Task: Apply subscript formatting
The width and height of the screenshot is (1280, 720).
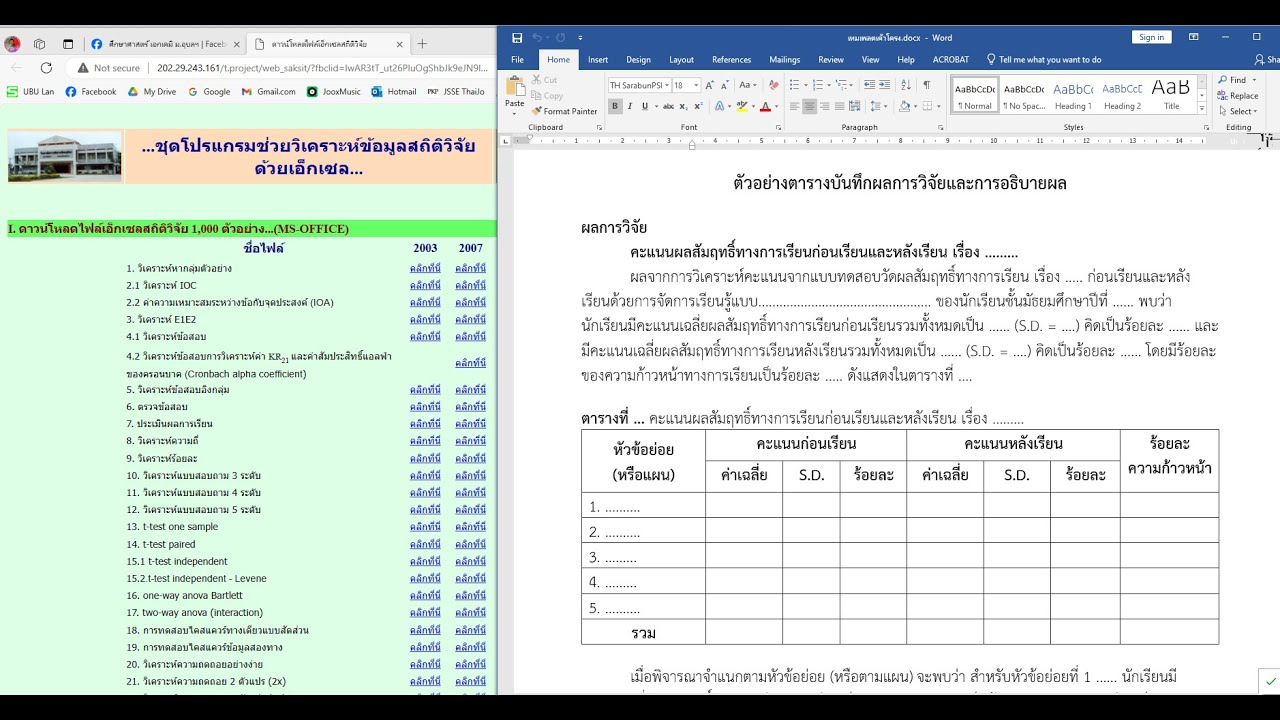Action: [683, 106]
